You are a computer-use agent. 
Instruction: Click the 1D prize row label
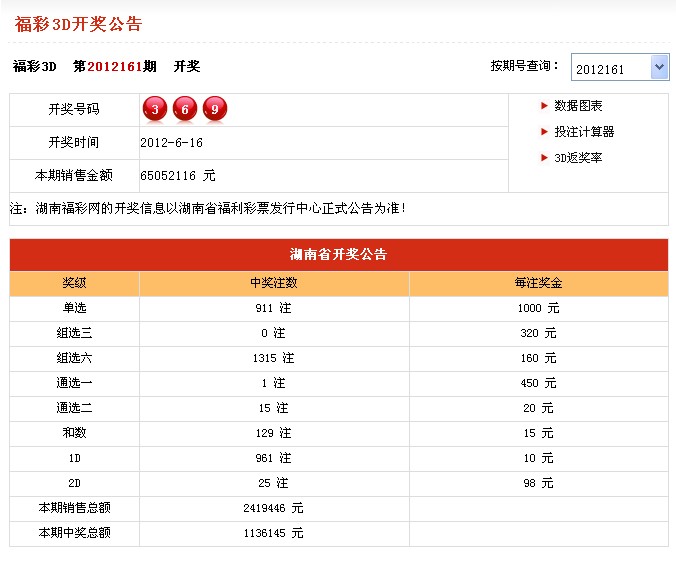(75, 458)
